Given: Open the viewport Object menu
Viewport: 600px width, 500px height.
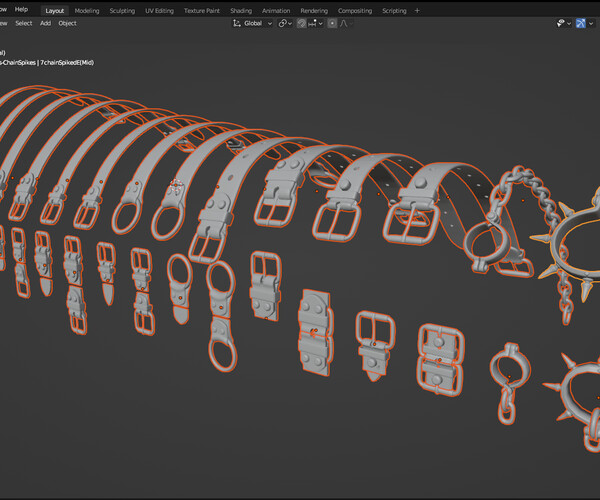Looking at the screenshot, I should point(67,23).
